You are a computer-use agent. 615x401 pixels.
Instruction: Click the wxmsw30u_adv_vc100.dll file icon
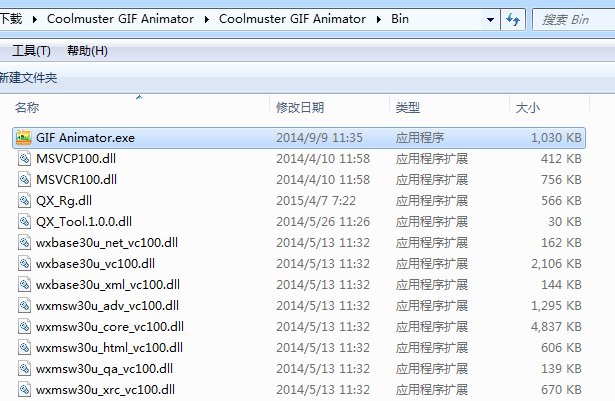pos(24,306)
